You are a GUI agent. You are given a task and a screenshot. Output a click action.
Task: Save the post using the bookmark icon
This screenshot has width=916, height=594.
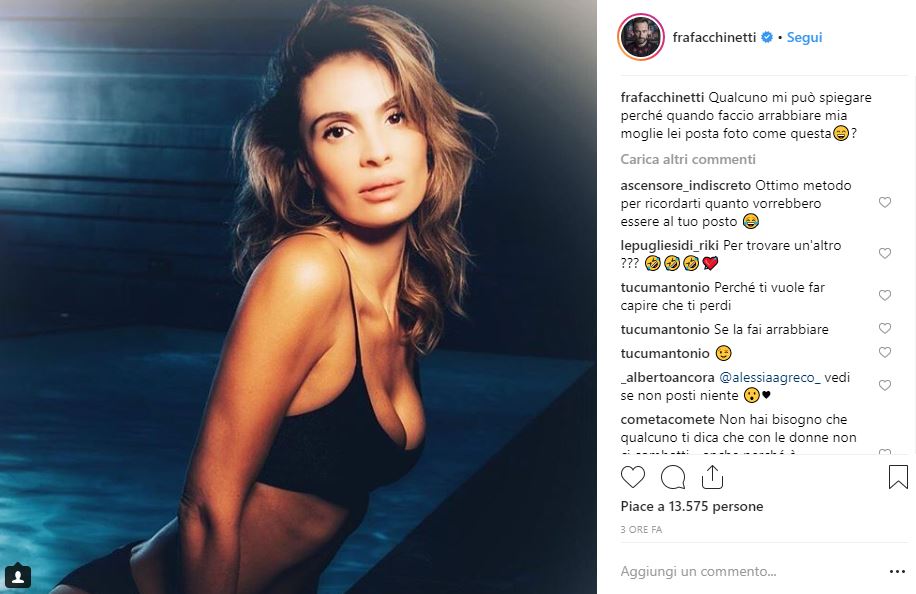coord(899,478)
